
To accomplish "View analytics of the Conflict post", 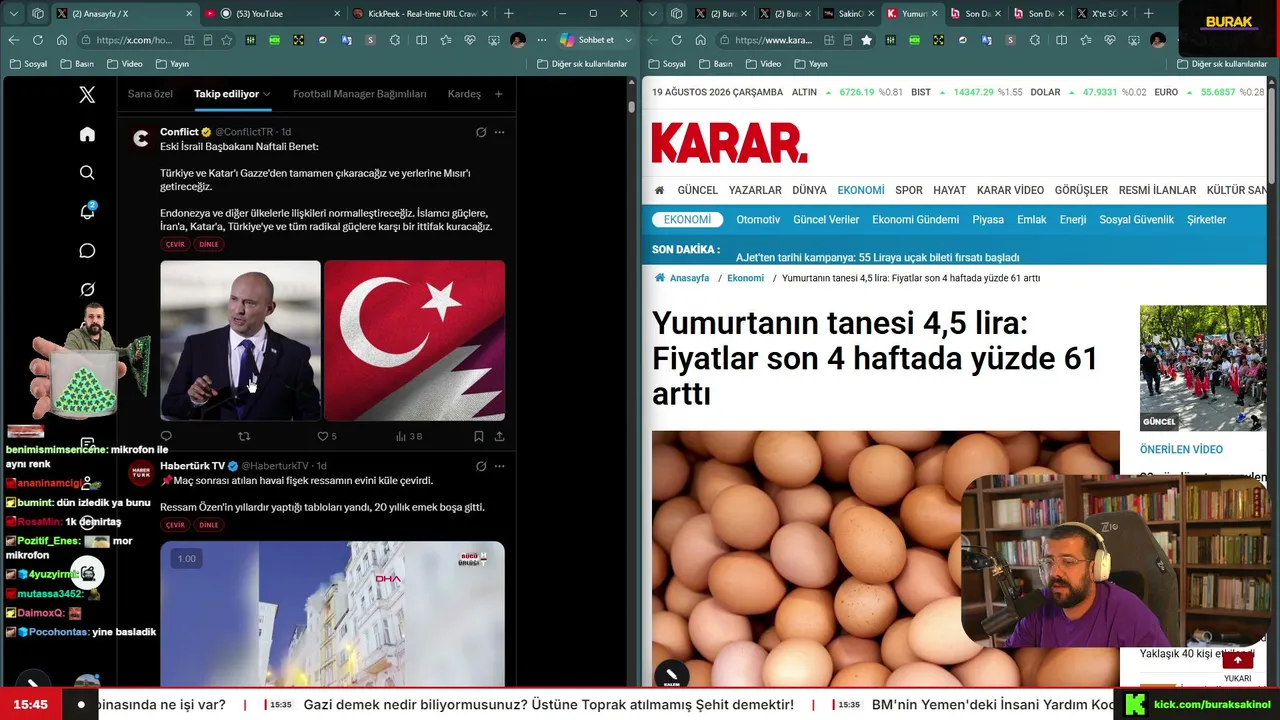I will (409, 436).
